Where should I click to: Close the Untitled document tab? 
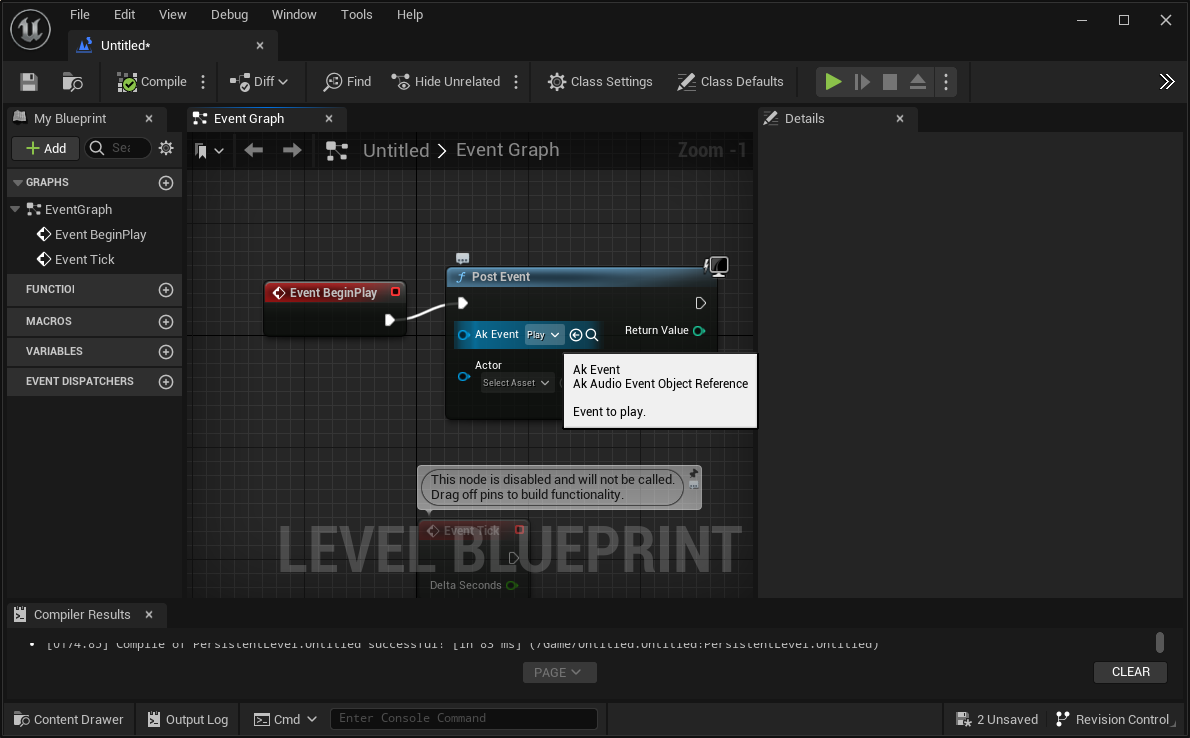260,46
